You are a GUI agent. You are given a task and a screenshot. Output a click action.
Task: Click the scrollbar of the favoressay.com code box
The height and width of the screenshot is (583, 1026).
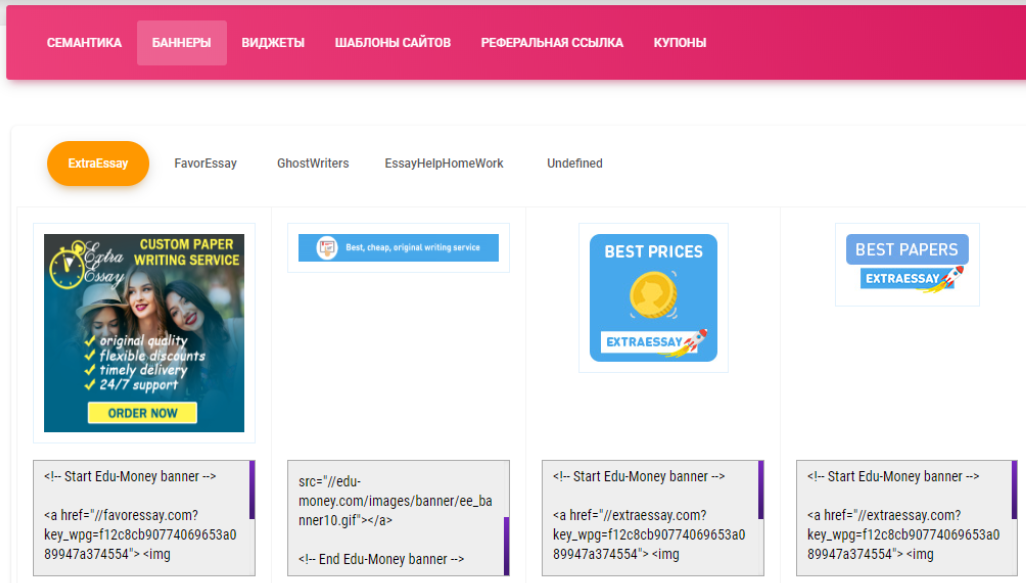(x=252, y=490)
